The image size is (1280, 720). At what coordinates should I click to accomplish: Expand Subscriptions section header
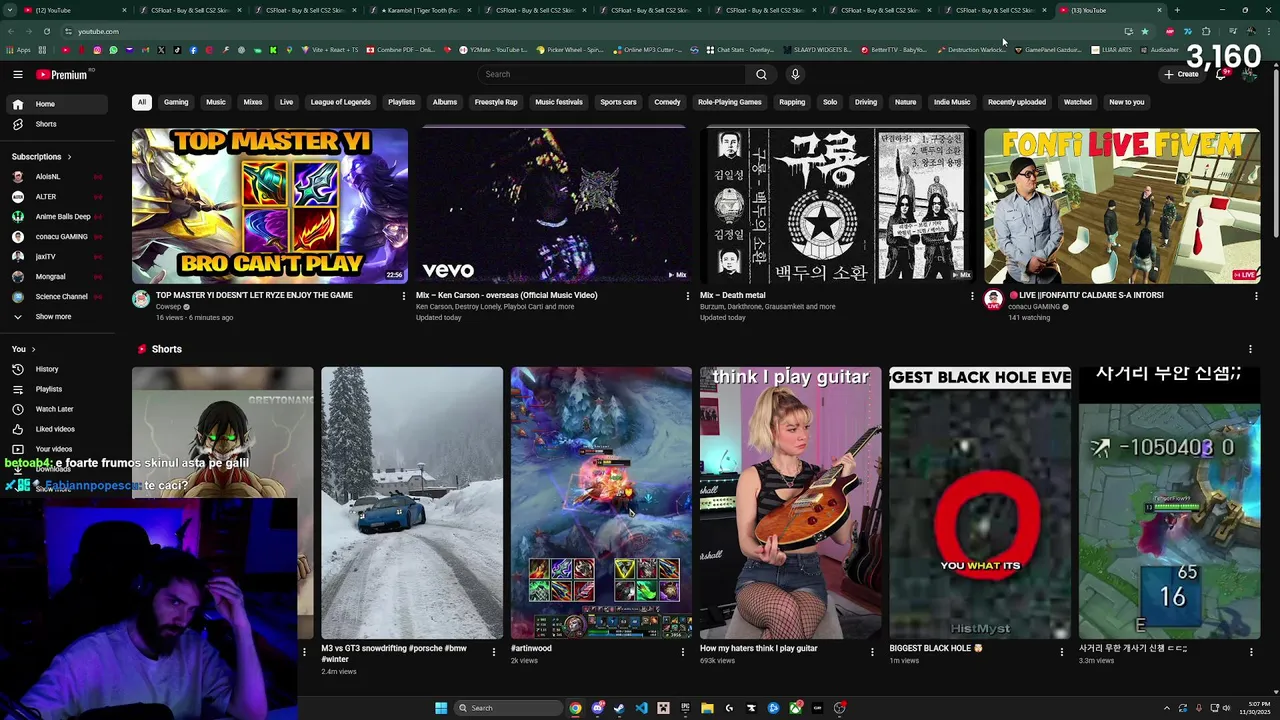pyautogui.click(x=42, y=157)
